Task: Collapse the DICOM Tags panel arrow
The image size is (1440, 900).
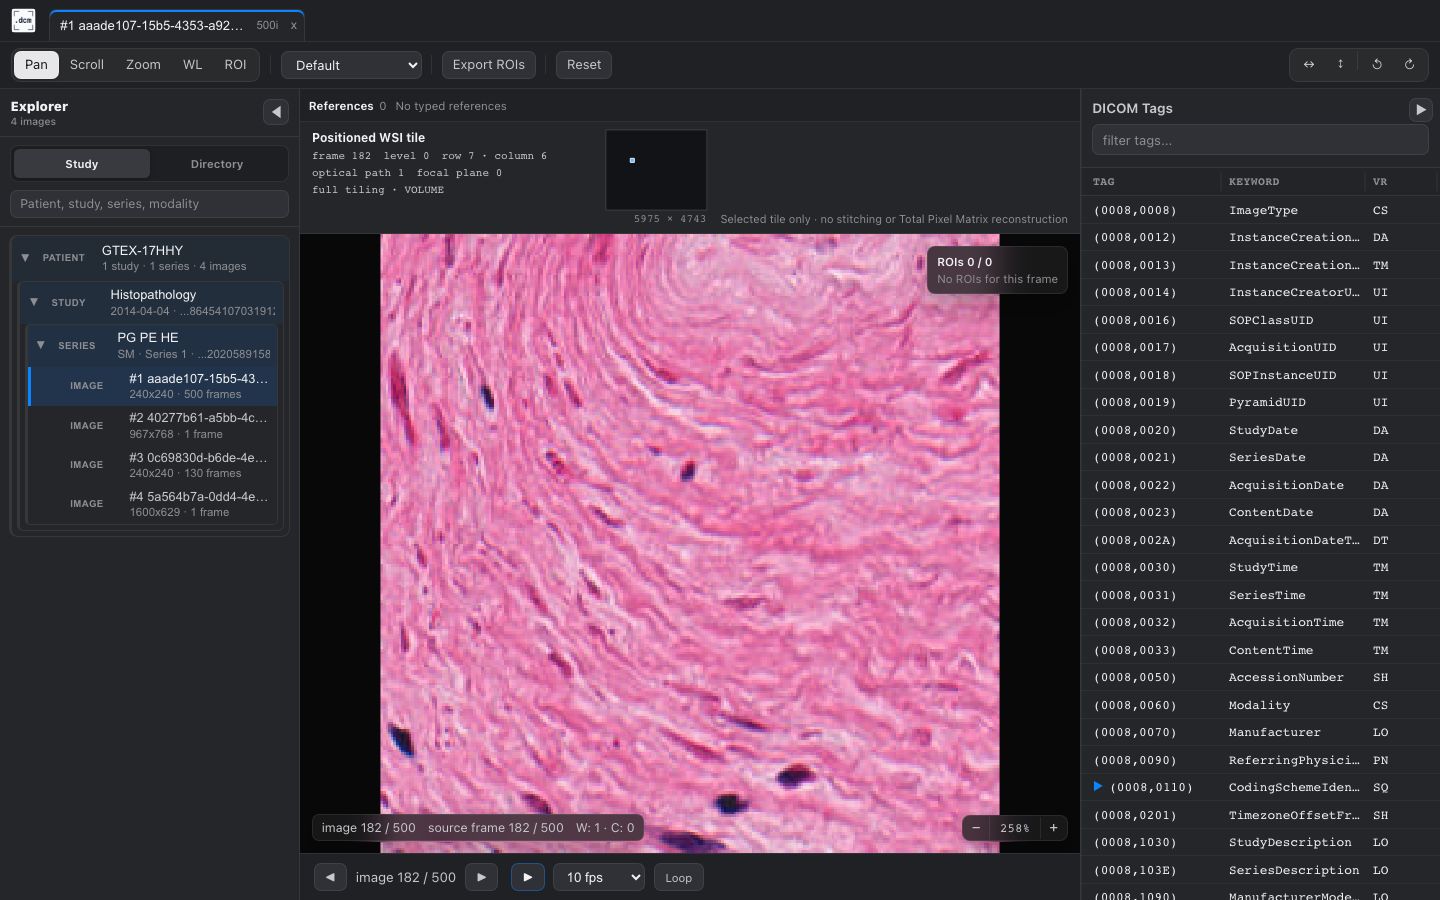Action: [x=1420, y=110]
